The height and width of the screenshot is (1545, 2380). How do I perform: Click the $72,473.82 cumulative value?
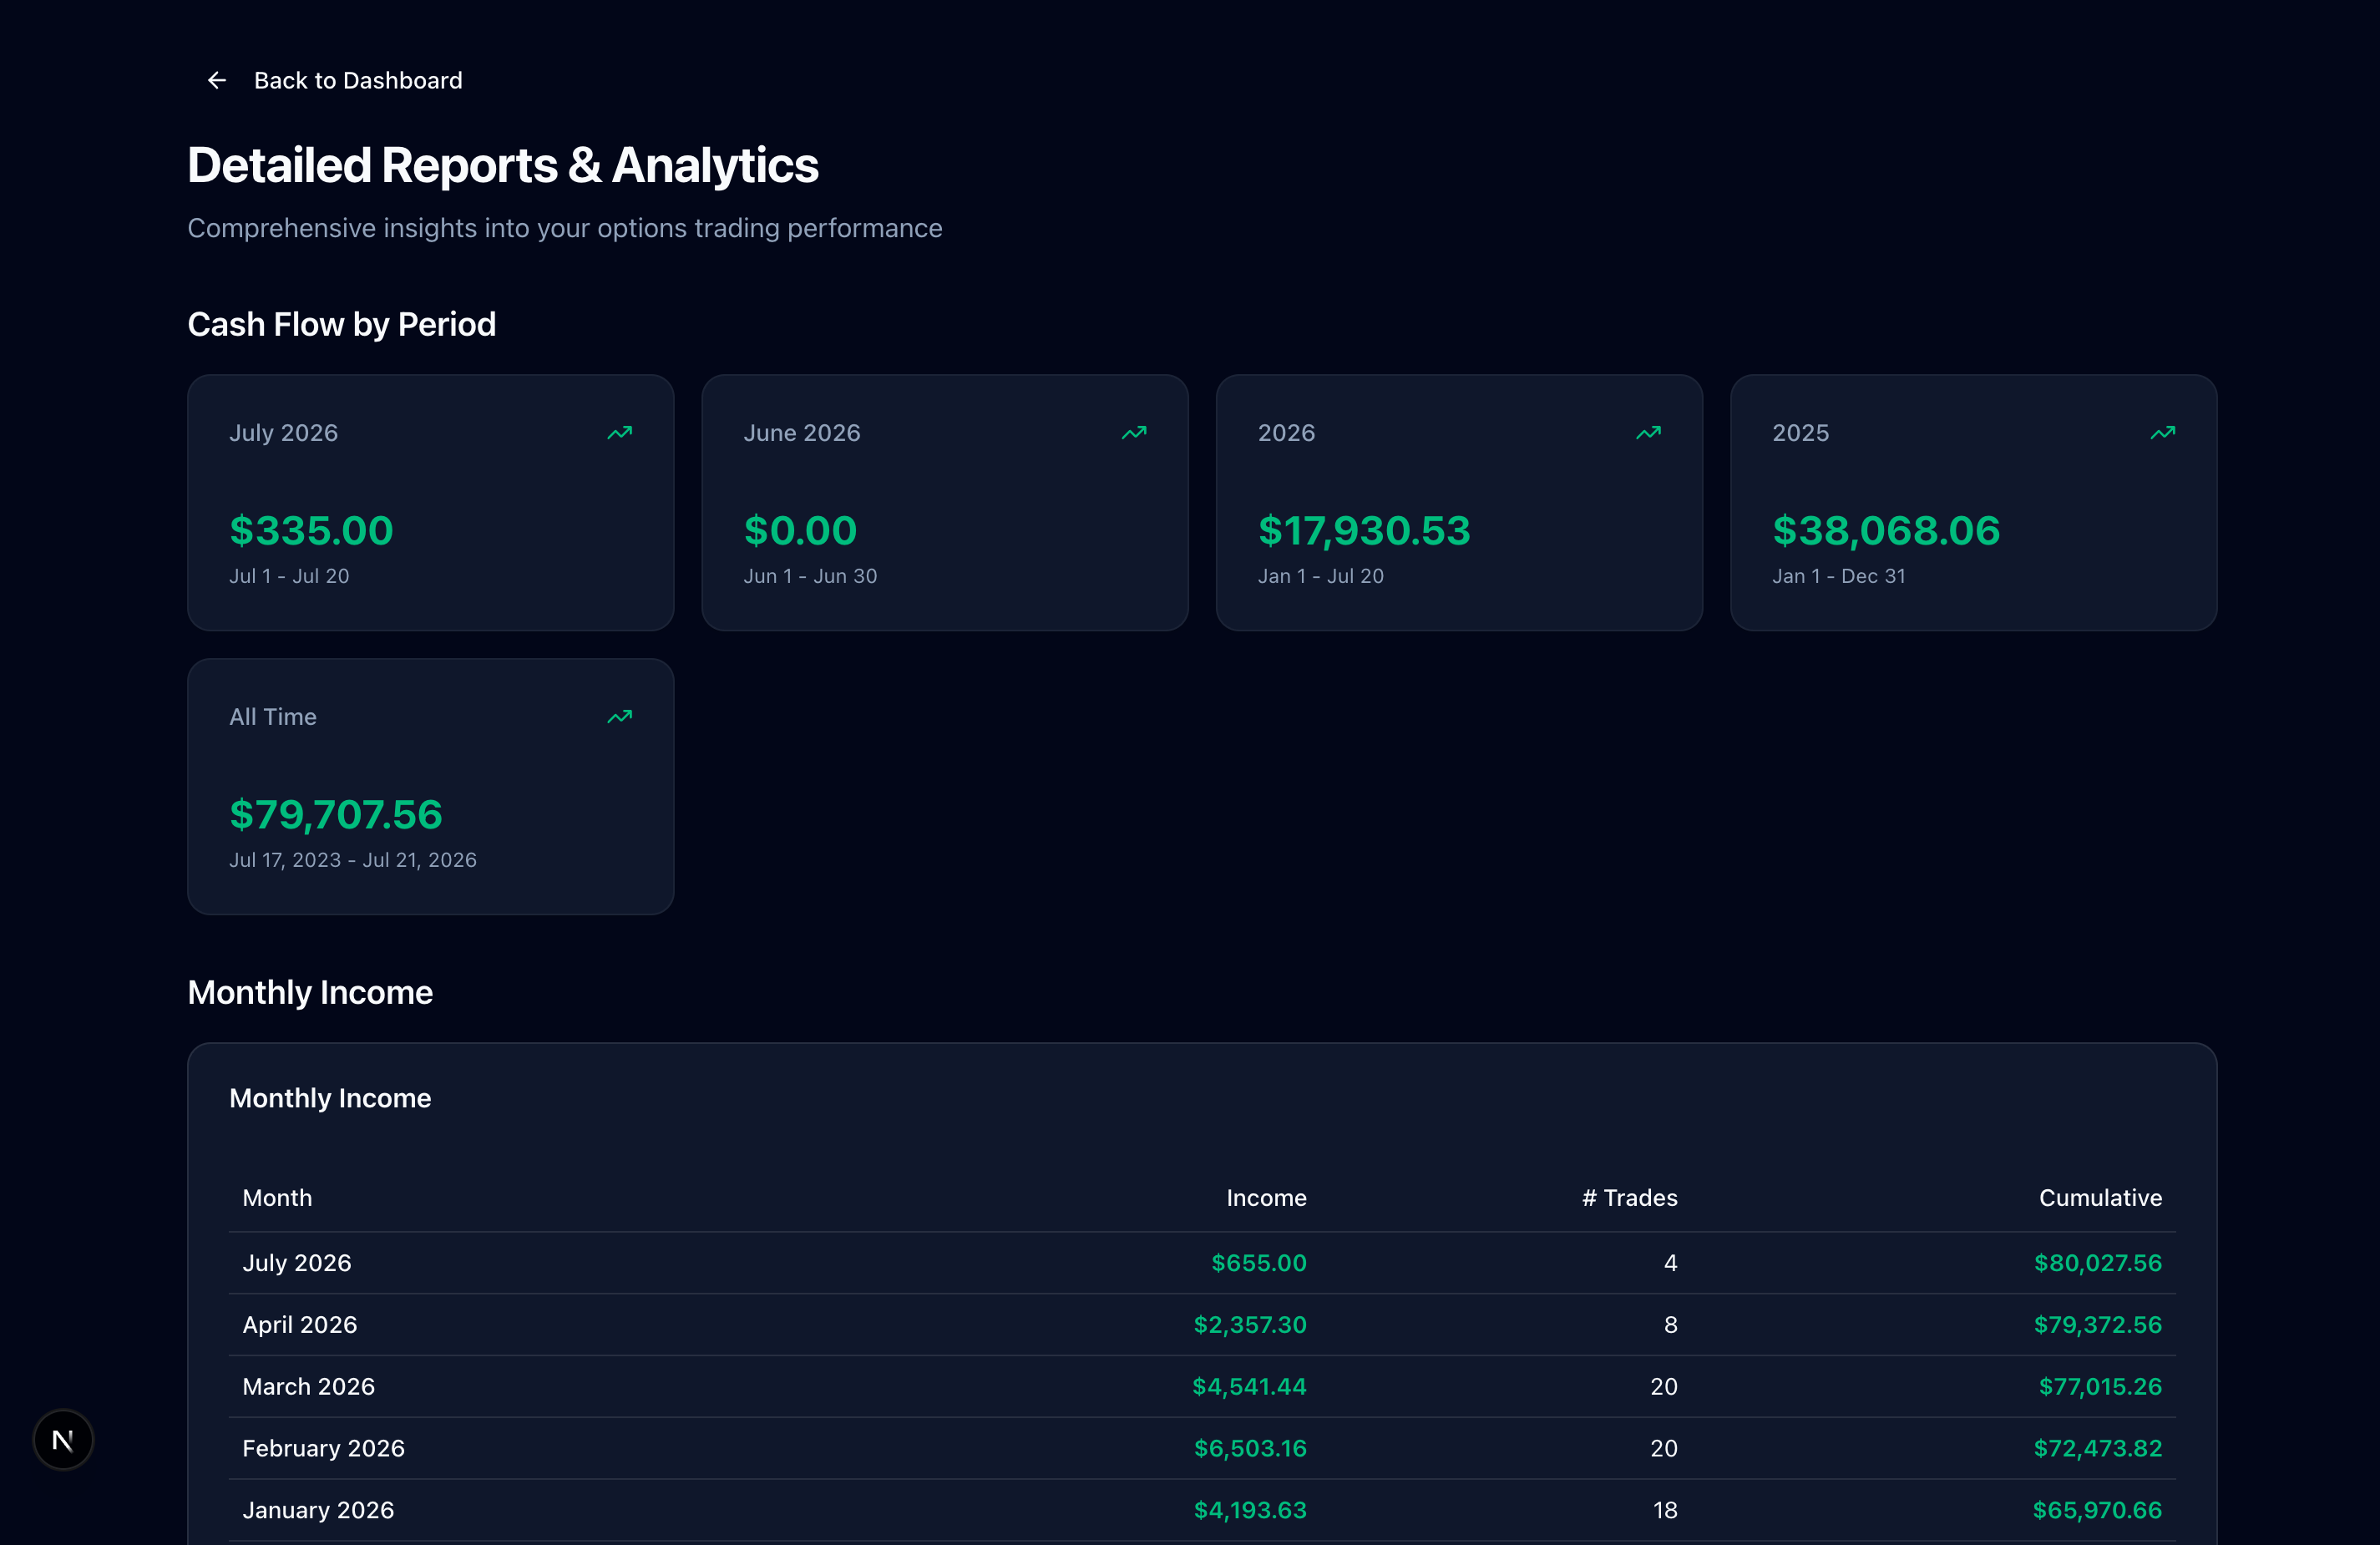click(x=2098, y=1449)
